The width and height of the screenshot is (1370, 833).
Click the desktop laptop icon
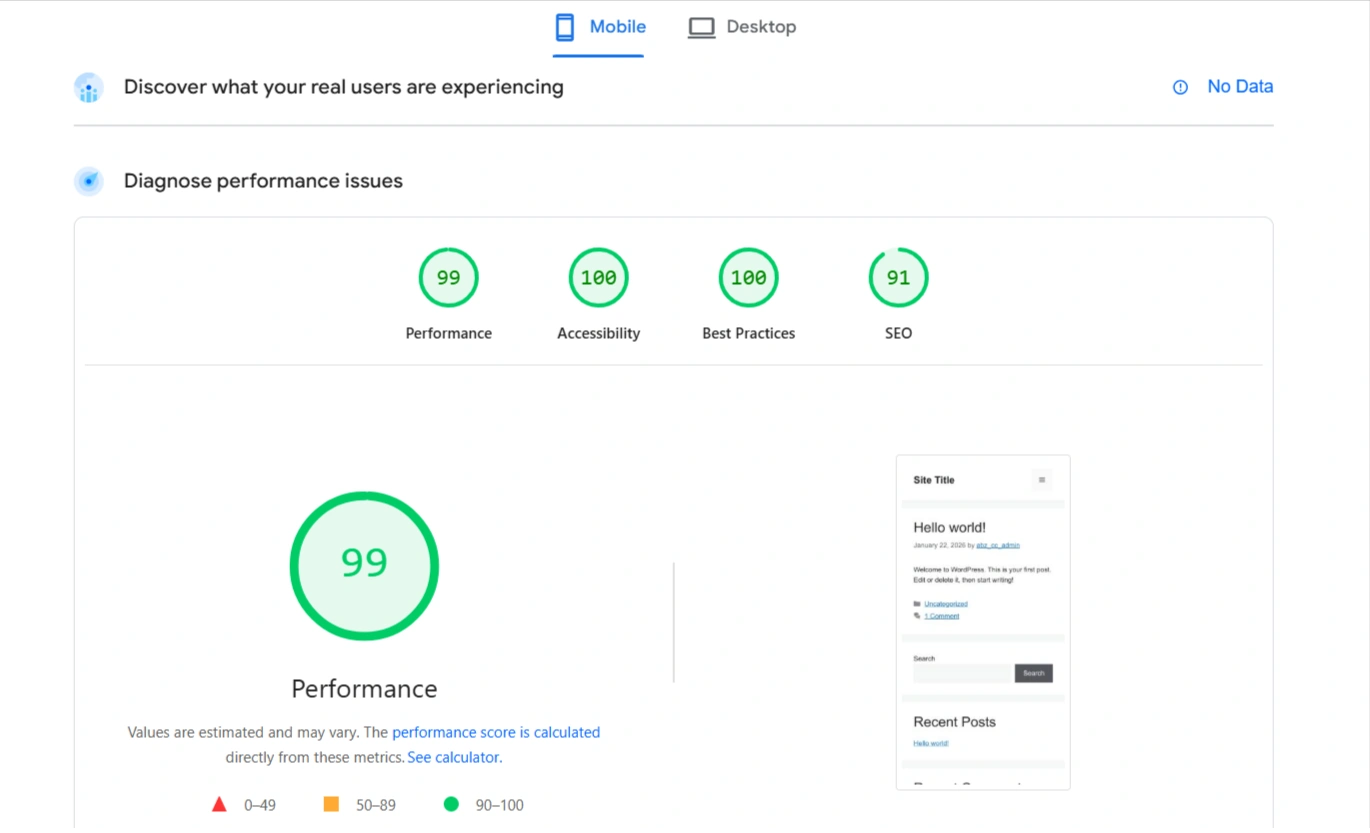point(701,28)
